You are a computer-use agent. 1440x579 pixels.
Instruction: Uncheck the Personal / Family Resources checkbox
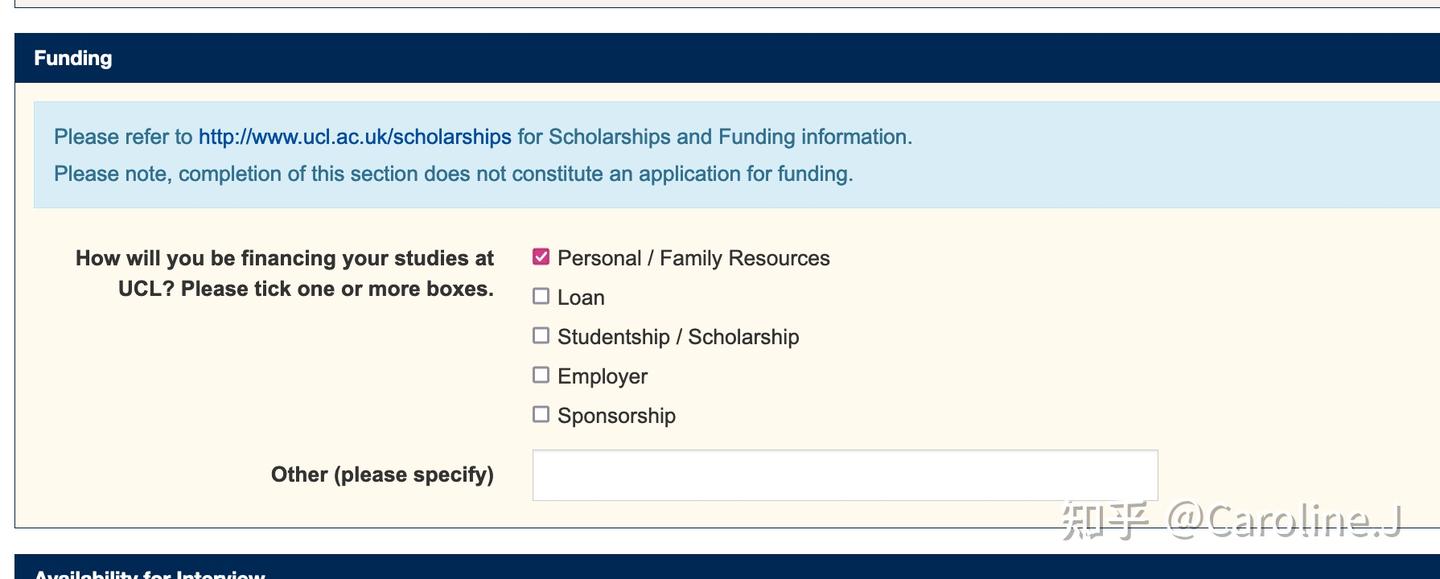point(541,257)
